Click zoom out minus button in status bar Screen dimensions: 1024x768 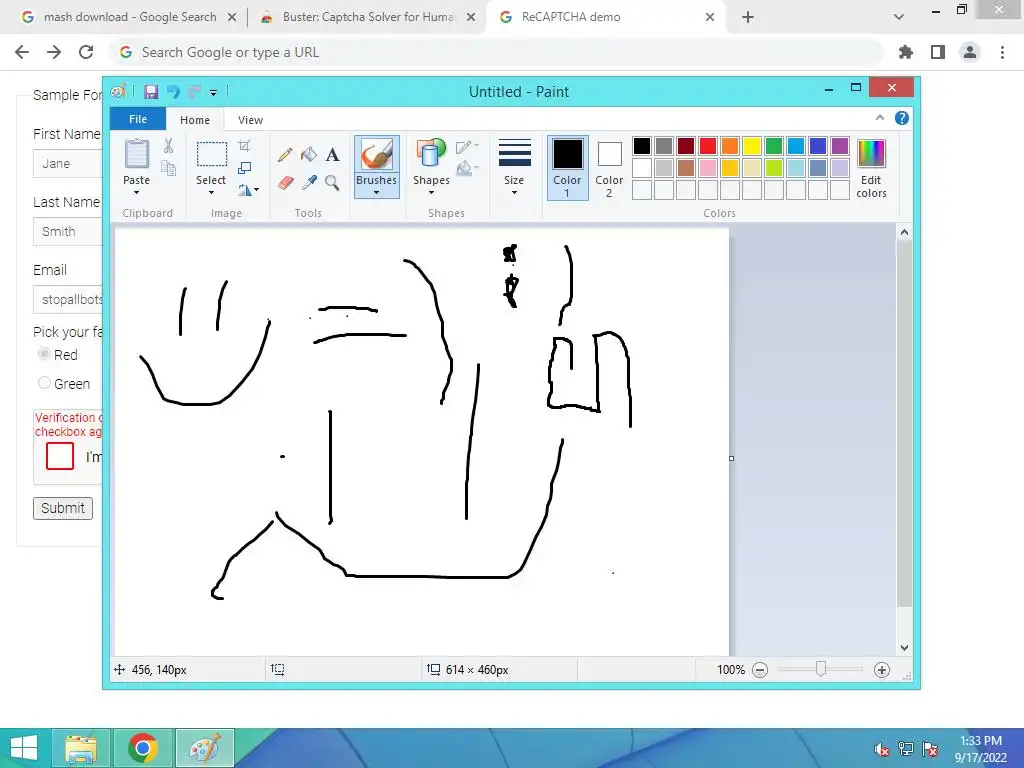pos(760,670)
